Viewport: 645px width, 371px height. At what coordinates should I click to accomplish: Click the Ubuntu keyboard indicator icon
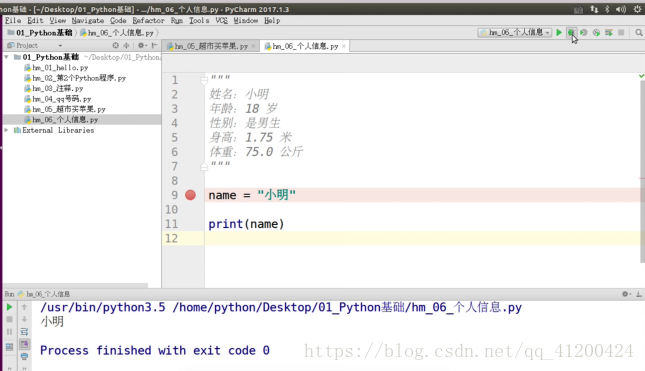(x=578, y=9)
